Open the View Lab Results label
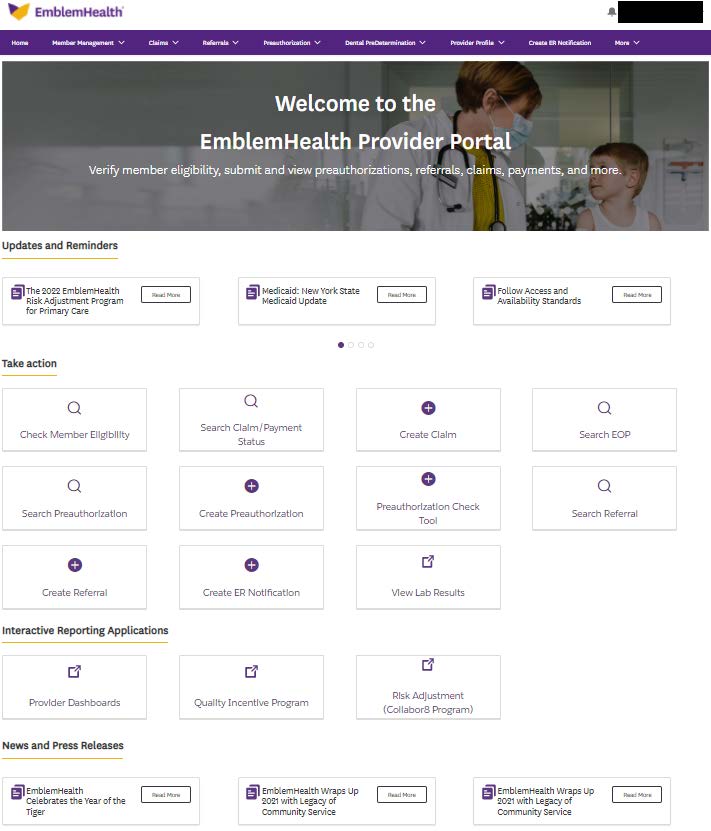711x831 pixels. tap(428, 593)
